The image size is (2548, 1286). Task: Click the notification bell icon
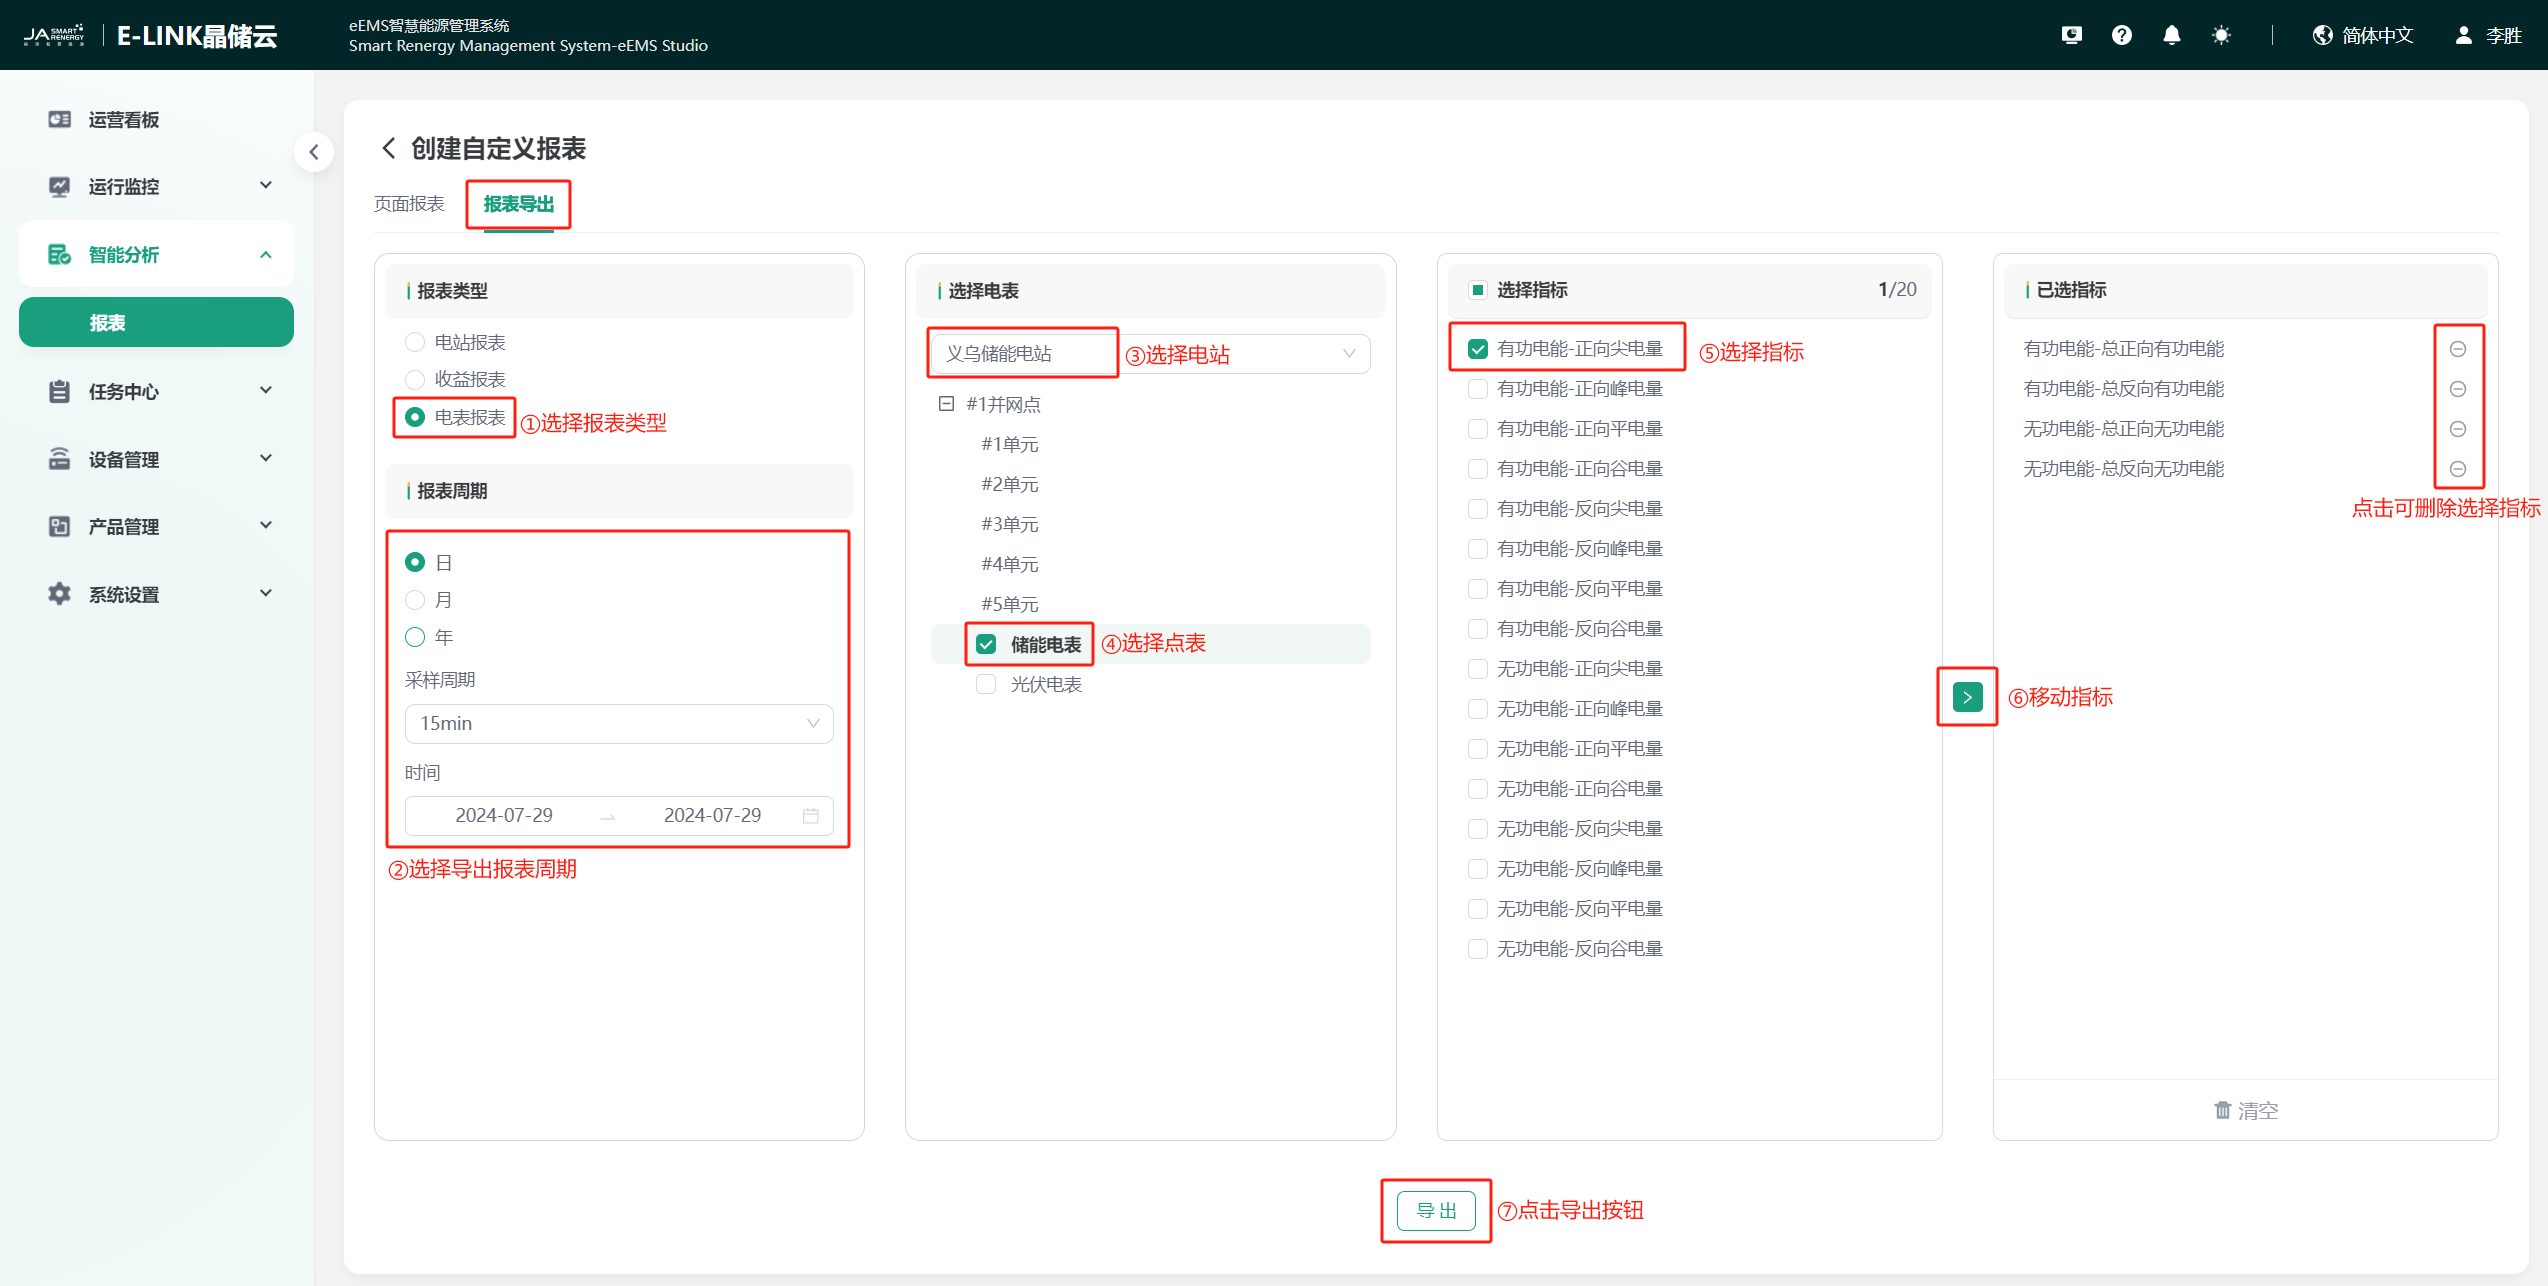[2171, 36]
